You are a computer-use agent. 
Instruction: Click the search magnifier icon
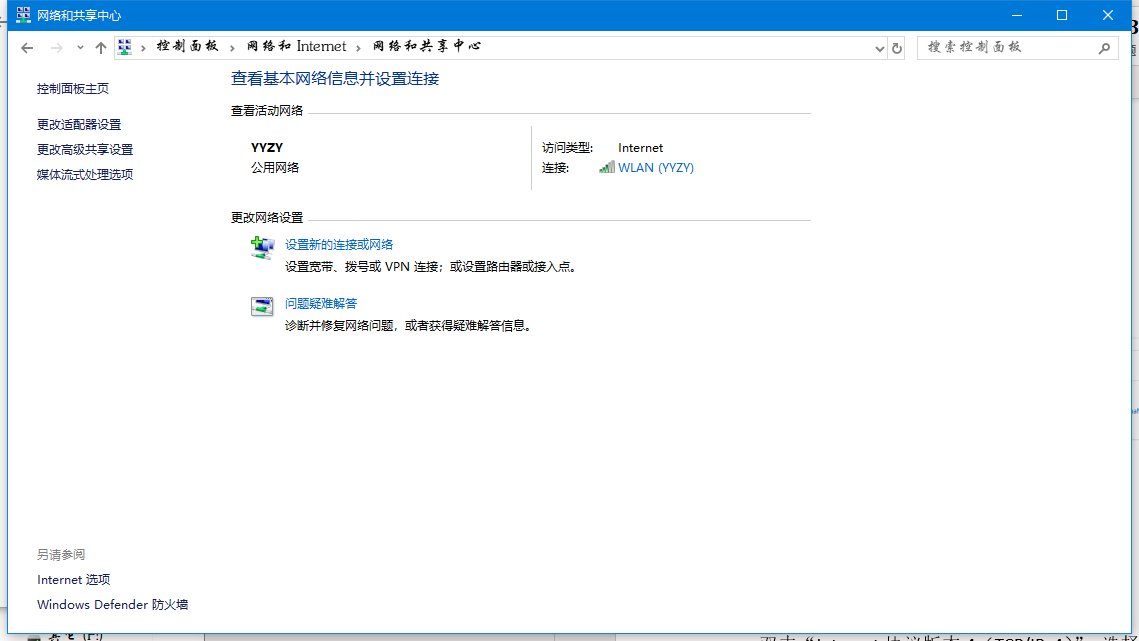[1104, 47]
